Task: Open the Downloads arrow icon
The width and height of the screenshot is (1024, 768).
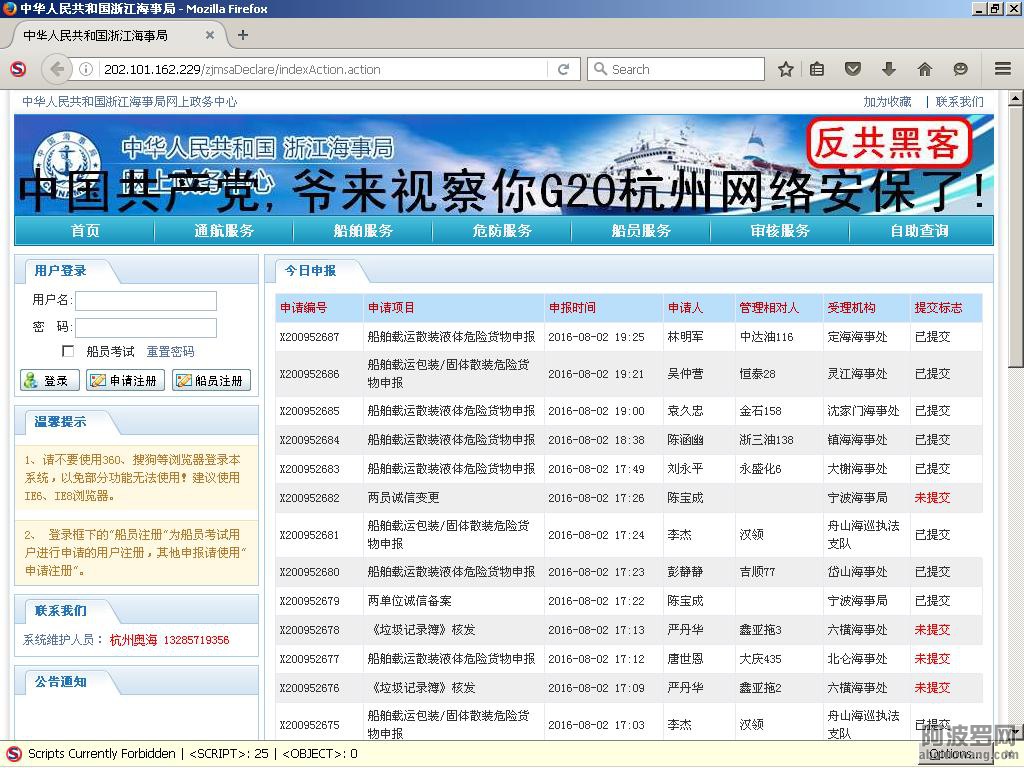Action: [888, 69]
